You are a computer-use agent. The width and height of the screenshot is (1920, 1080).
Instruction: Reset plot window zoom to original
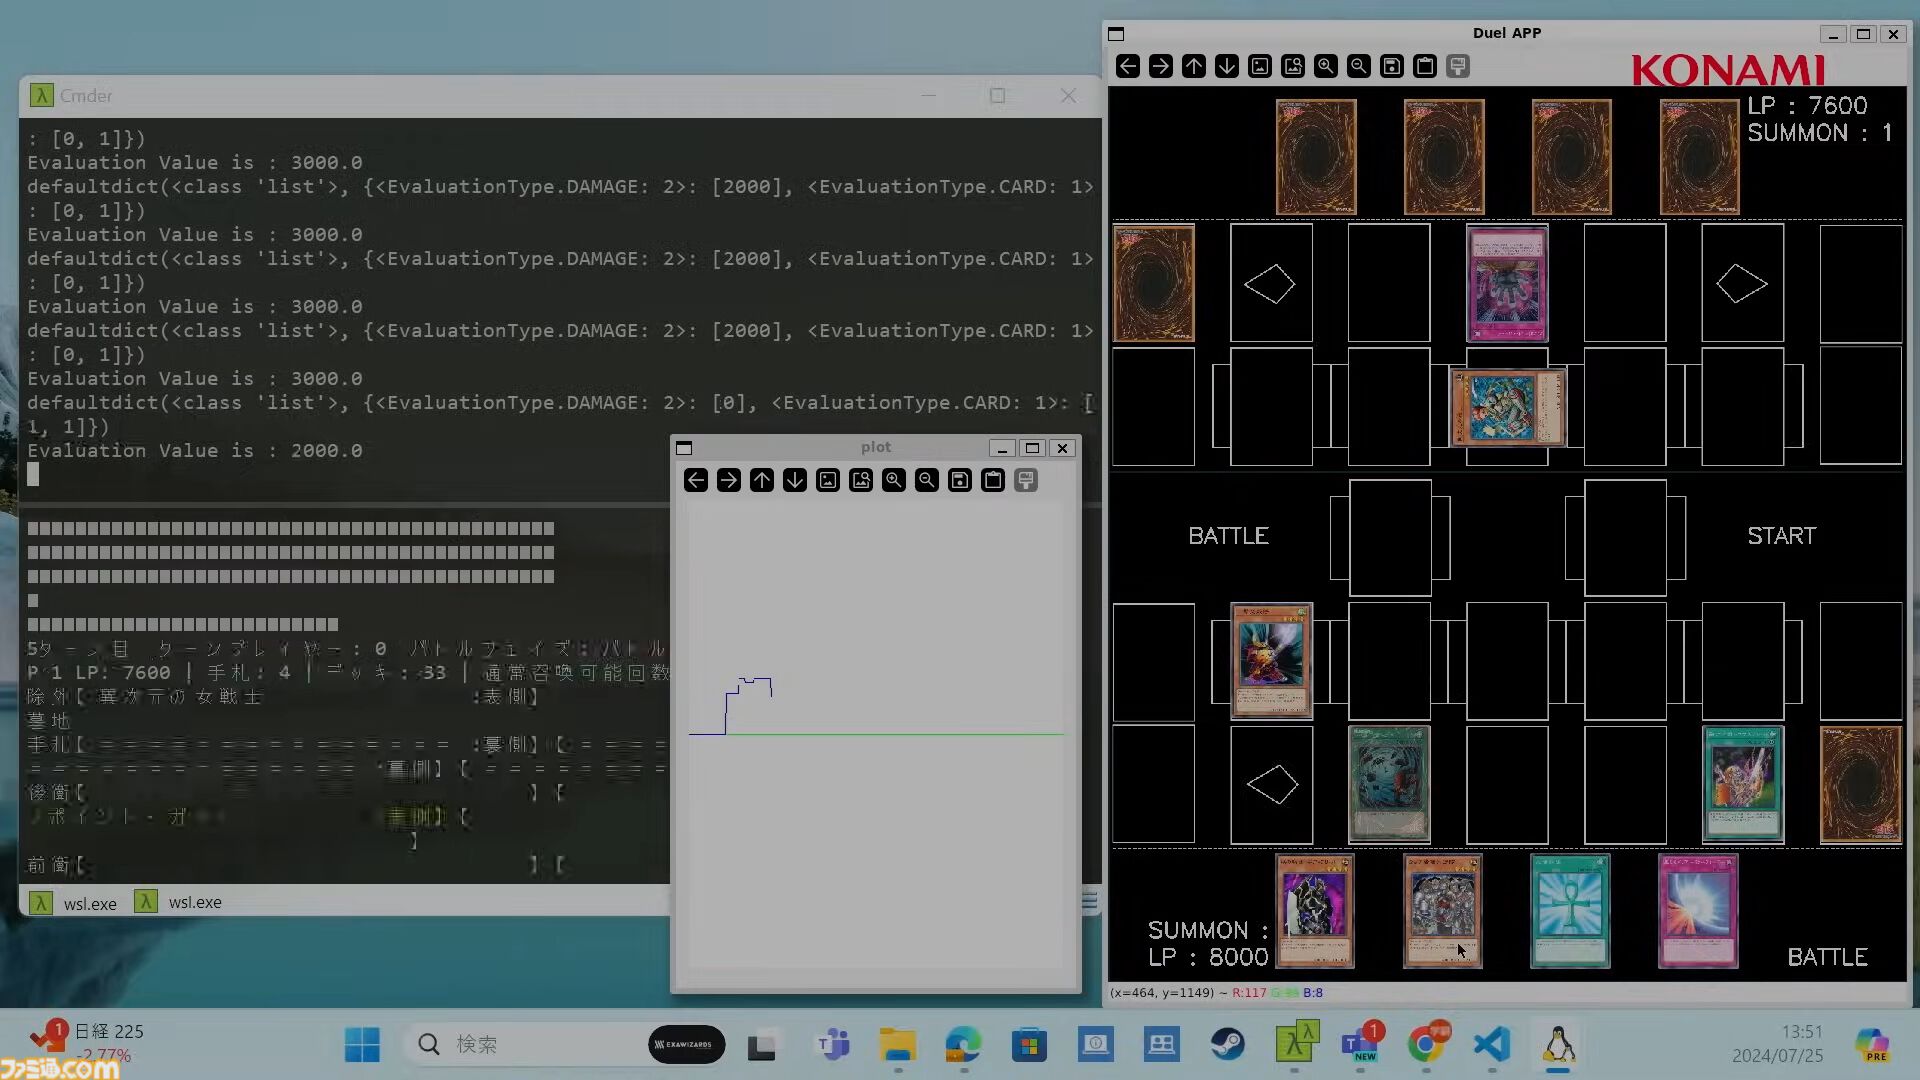coord(828,480)
